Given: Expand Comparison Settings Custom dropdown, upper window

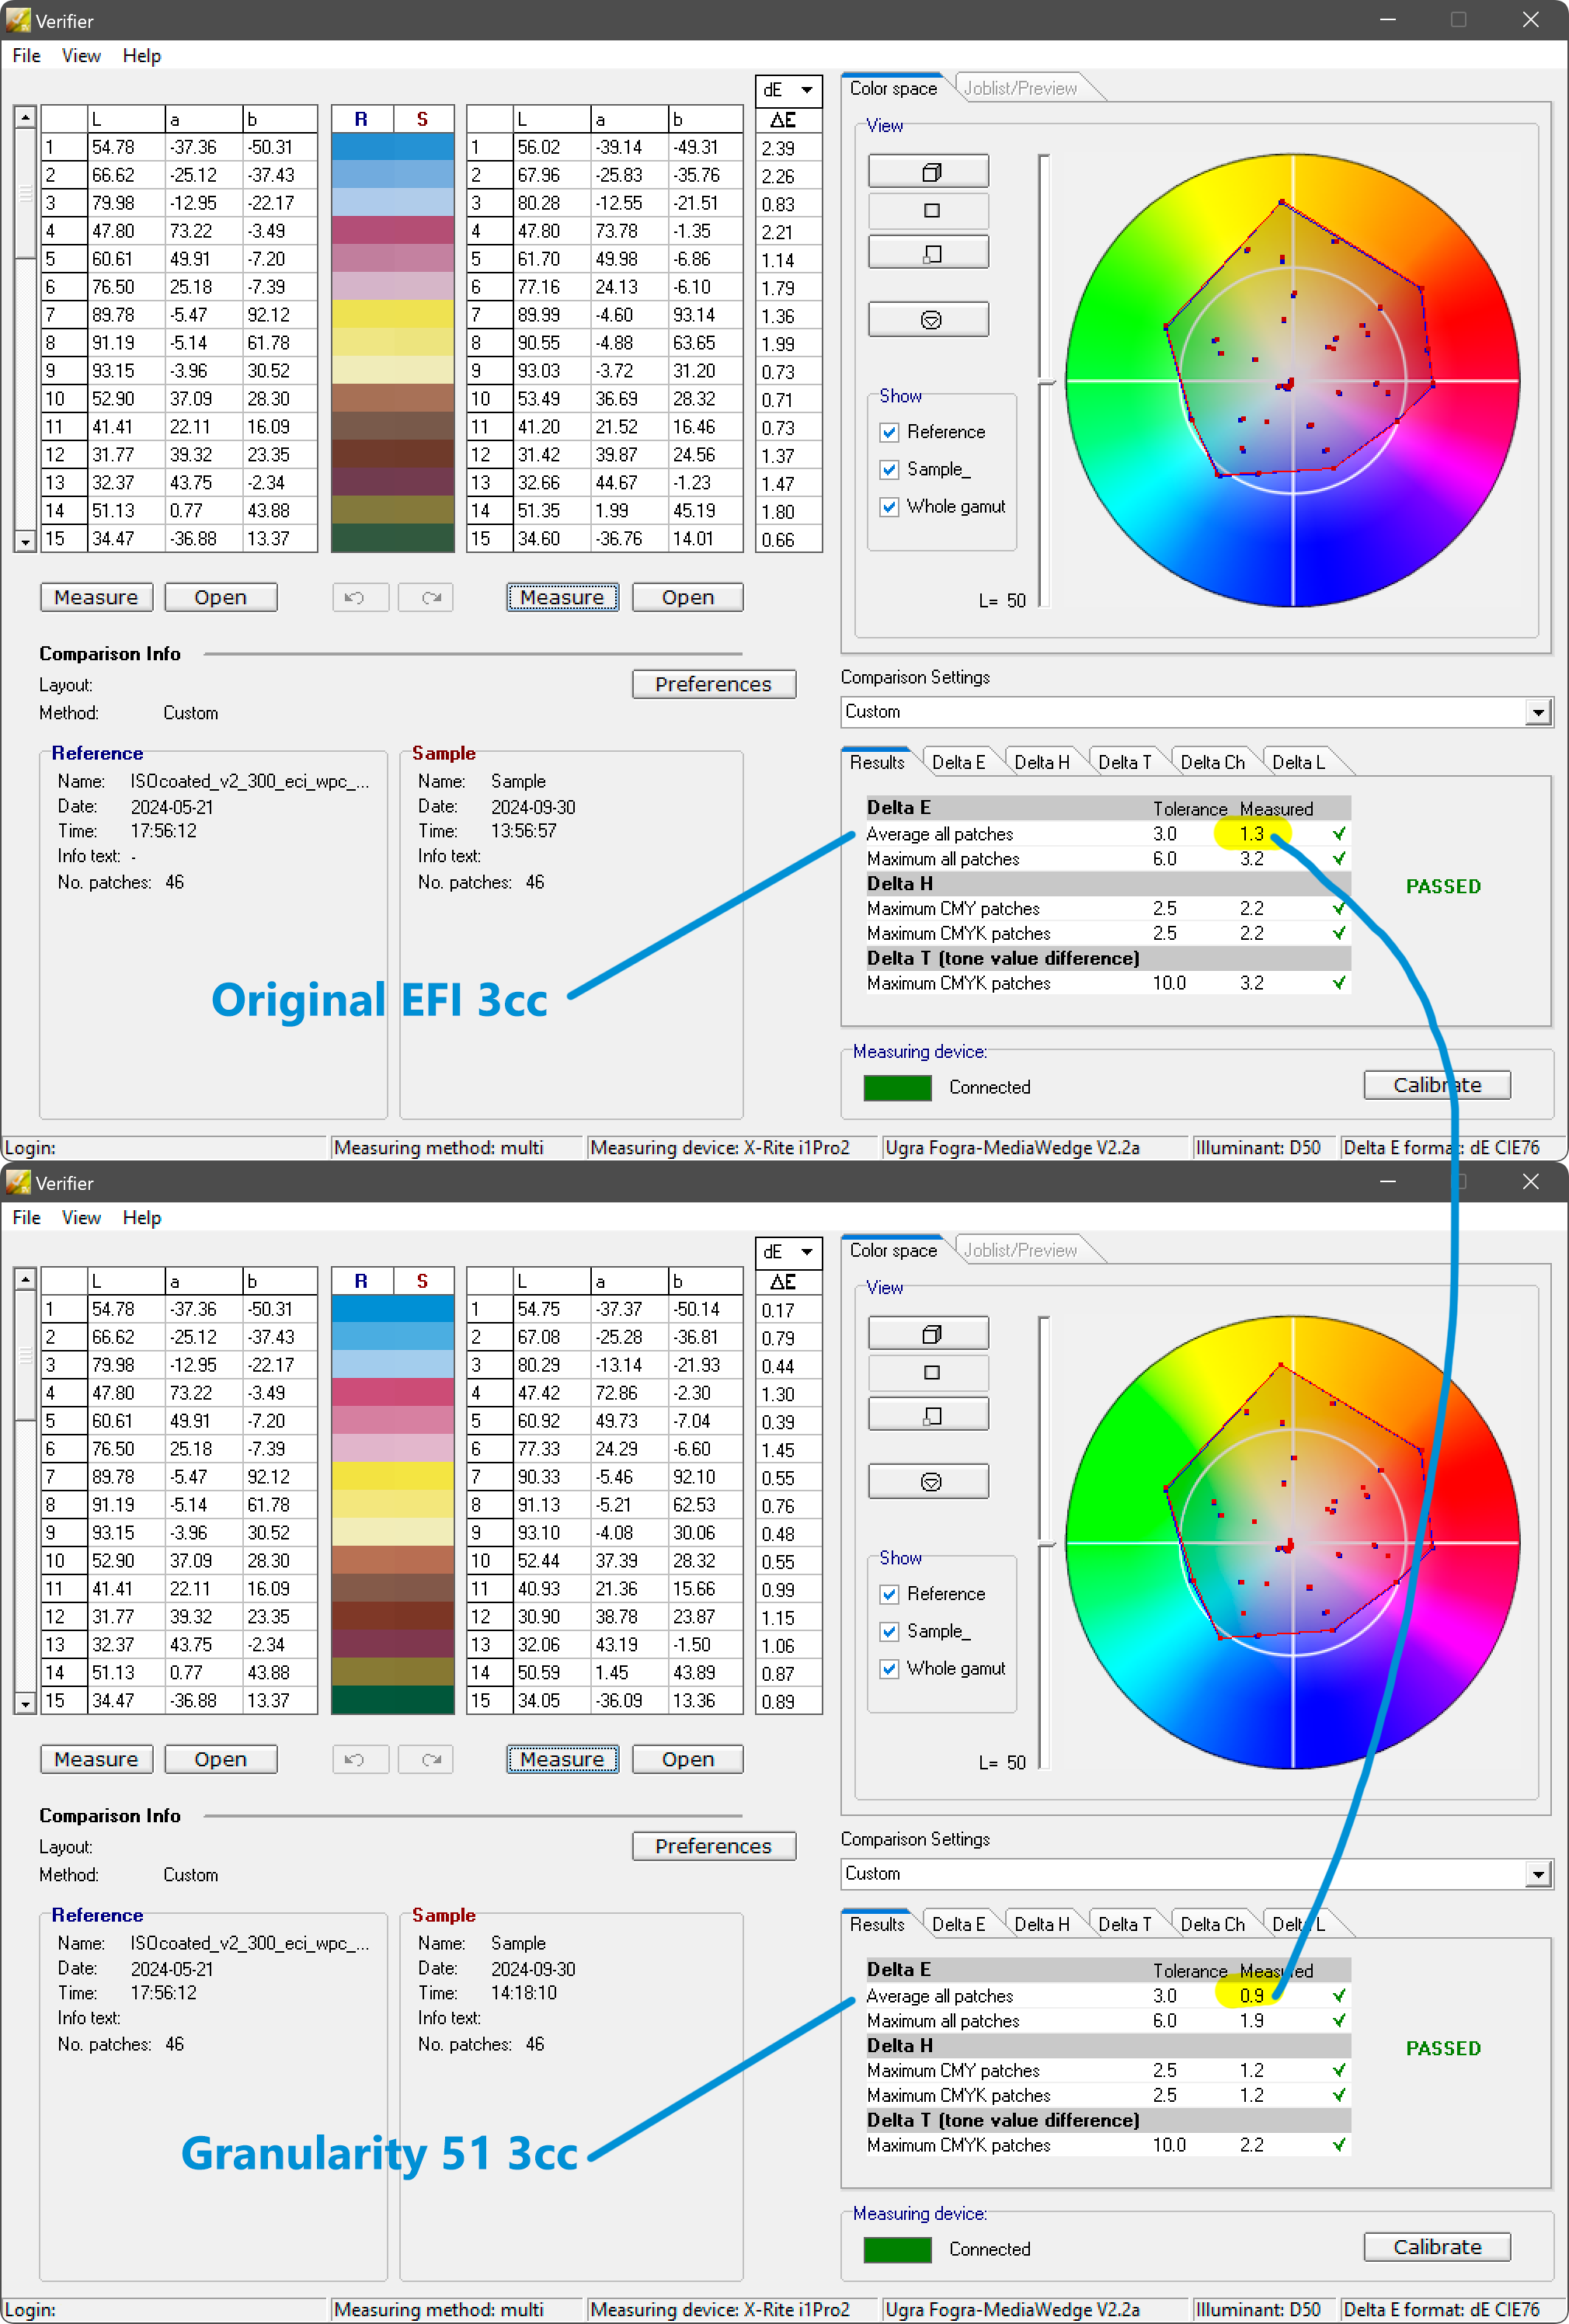Looking at the screenshot, I should click(1538, 712).
